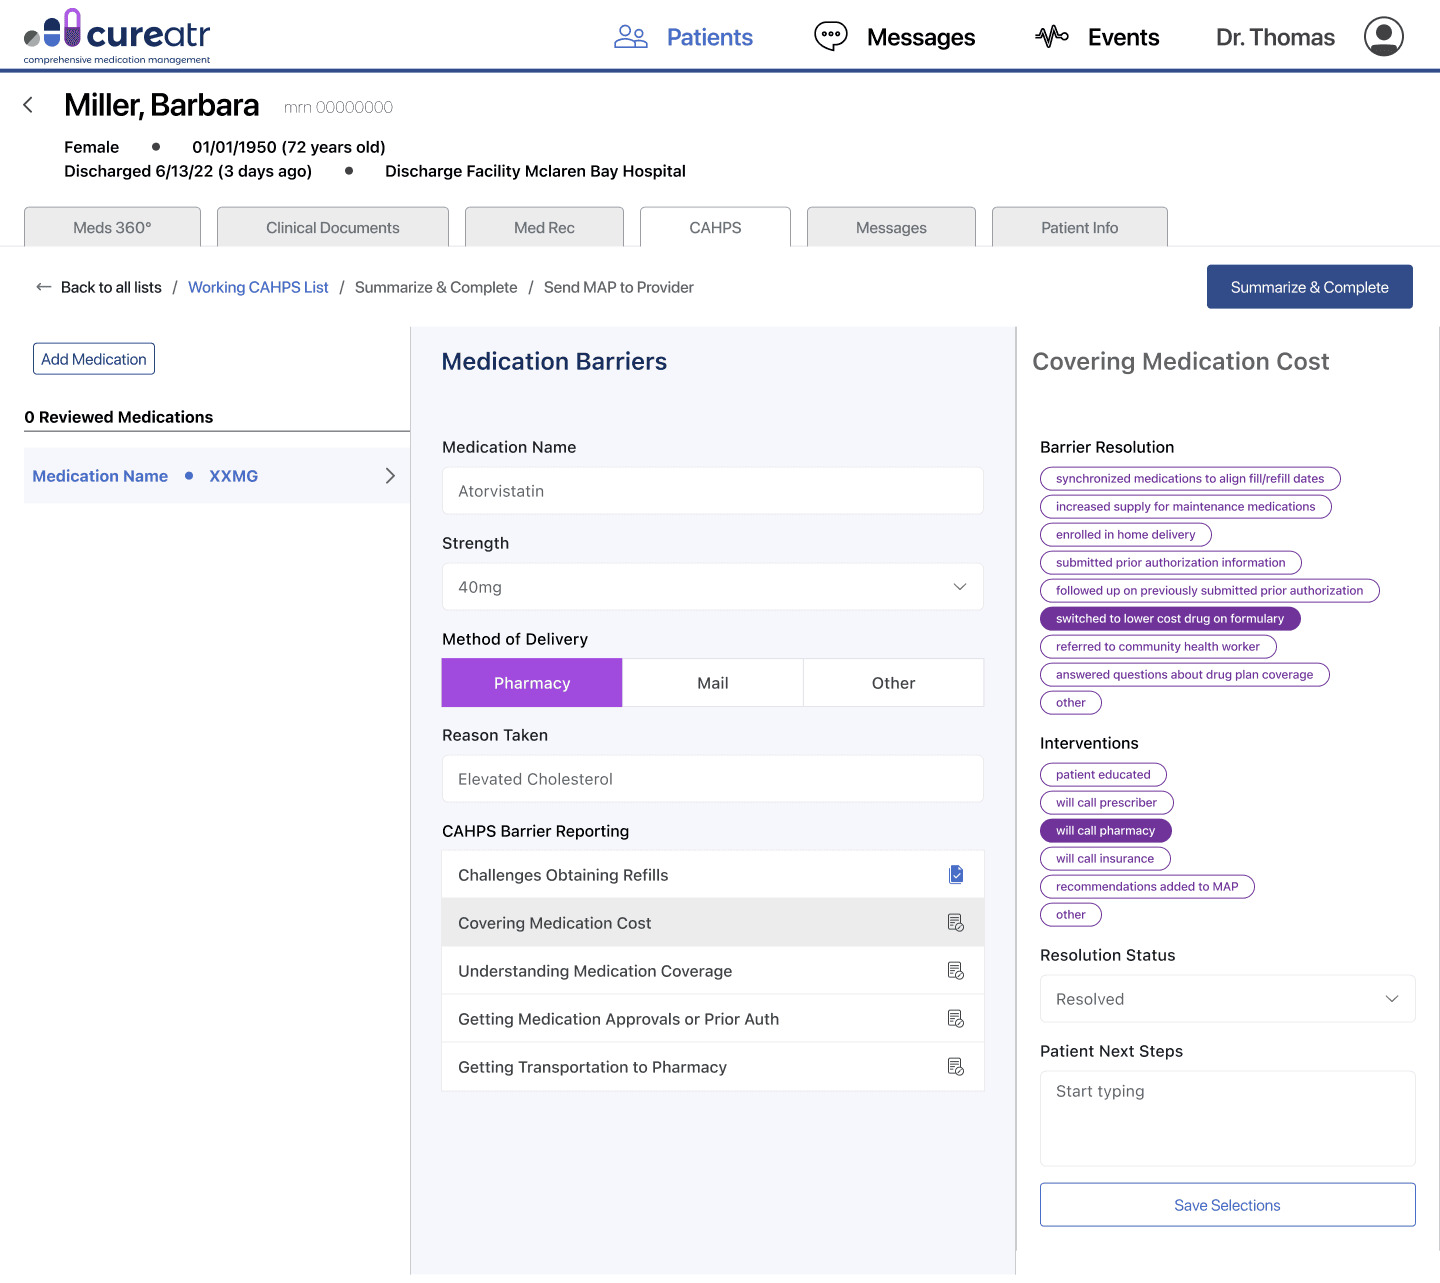Click the Add Medication button

click(x=94, y=359)
